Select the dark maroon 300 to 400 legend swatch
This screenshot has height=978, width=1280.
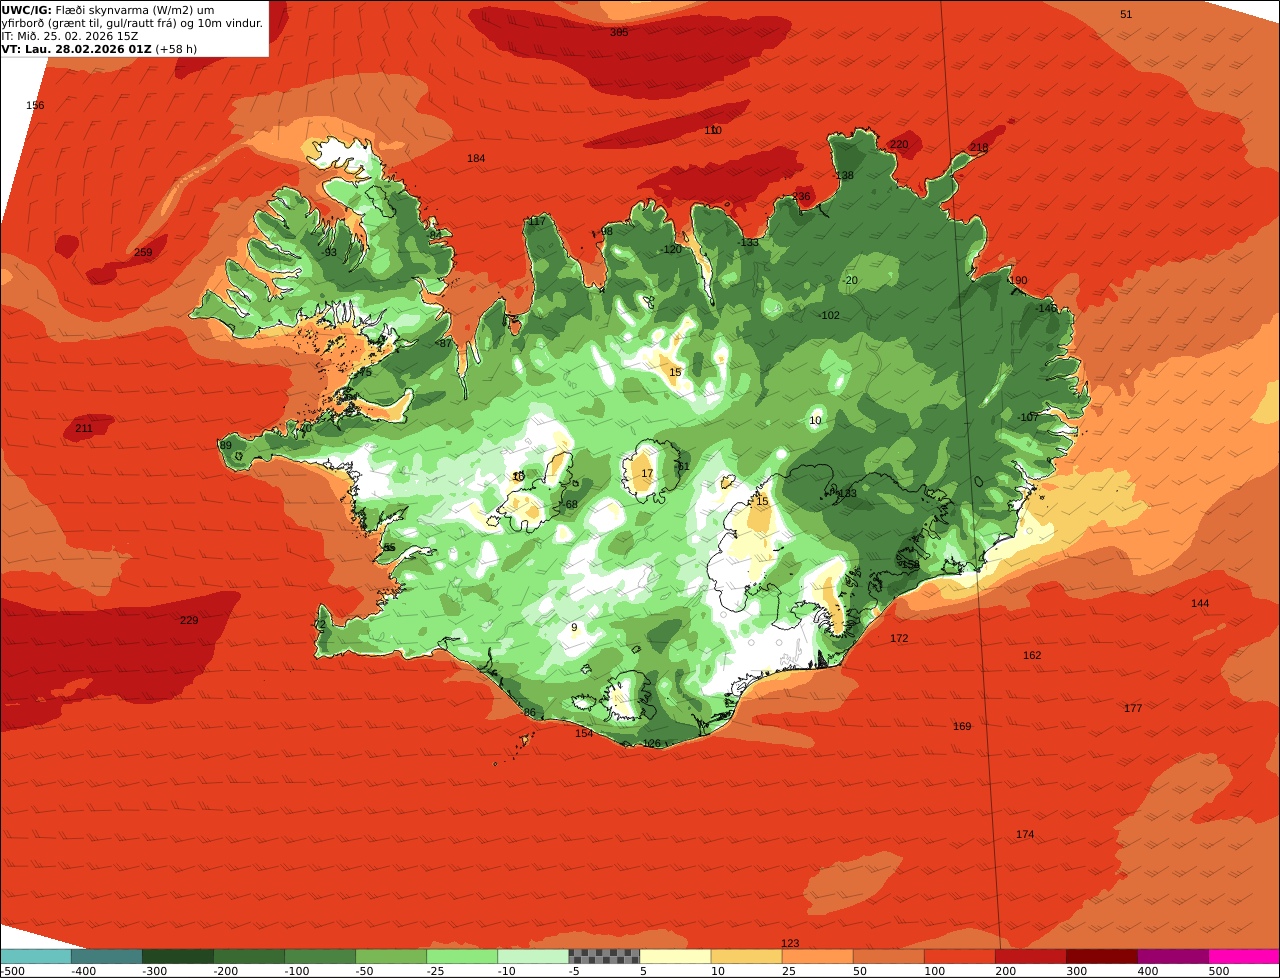[1102, 956]
